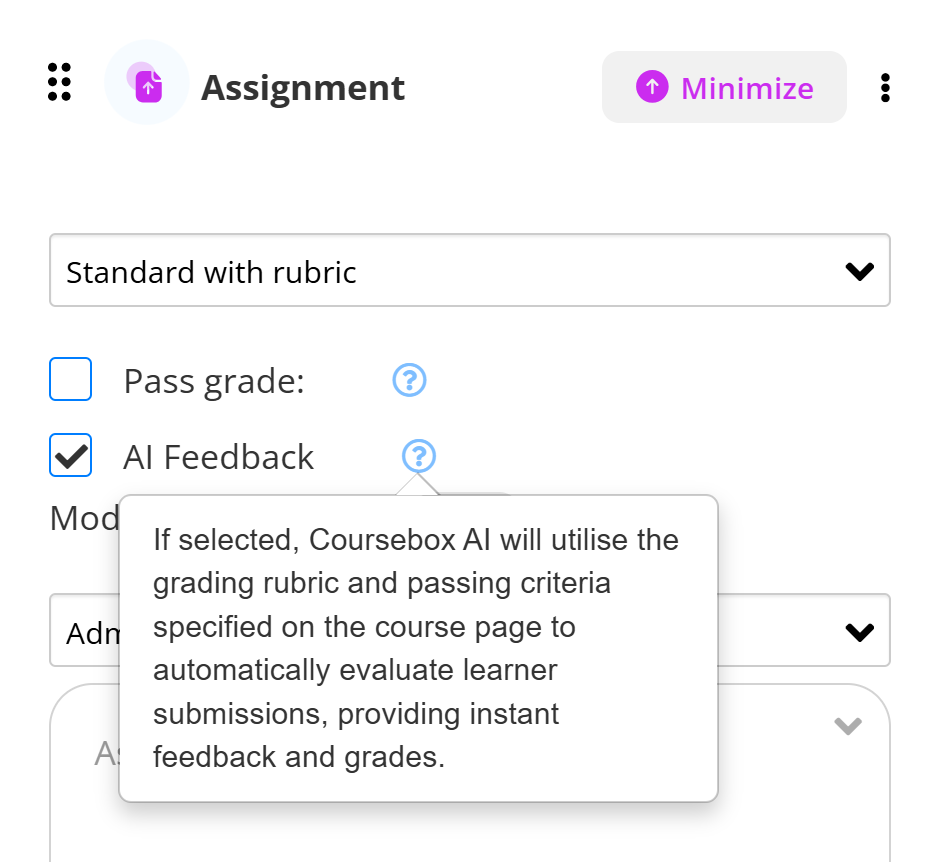
Task: Click the Assignment heading title
Action: click(x=303, y=88)
